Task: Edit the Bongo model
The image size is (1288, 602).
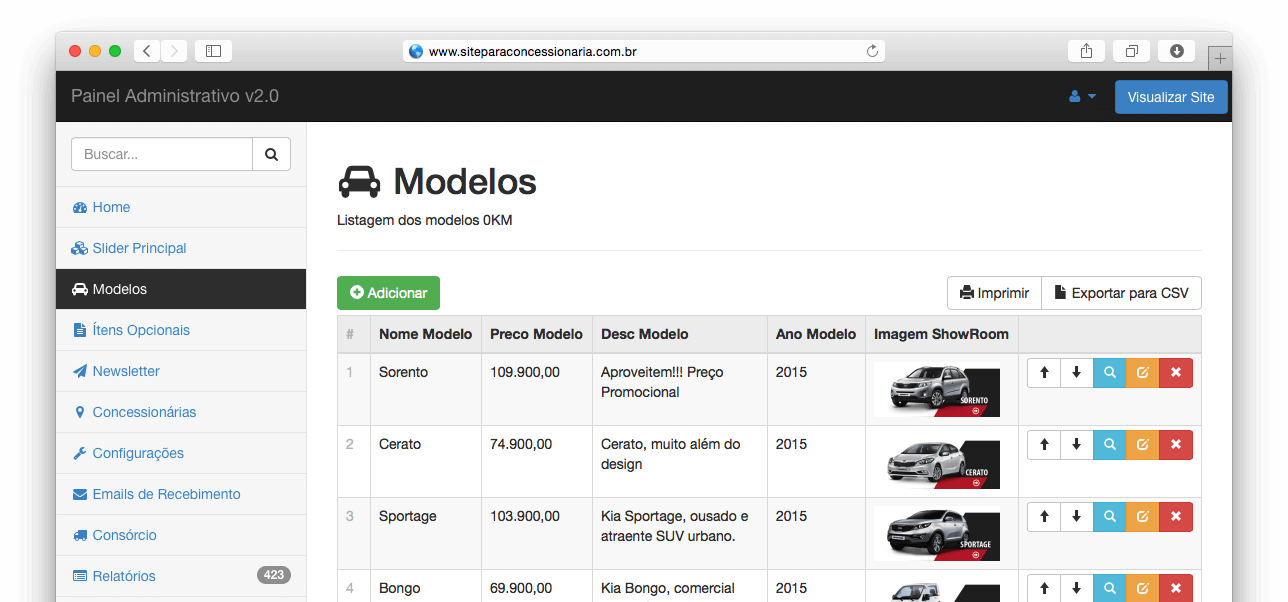Action: pos(1143,588)
